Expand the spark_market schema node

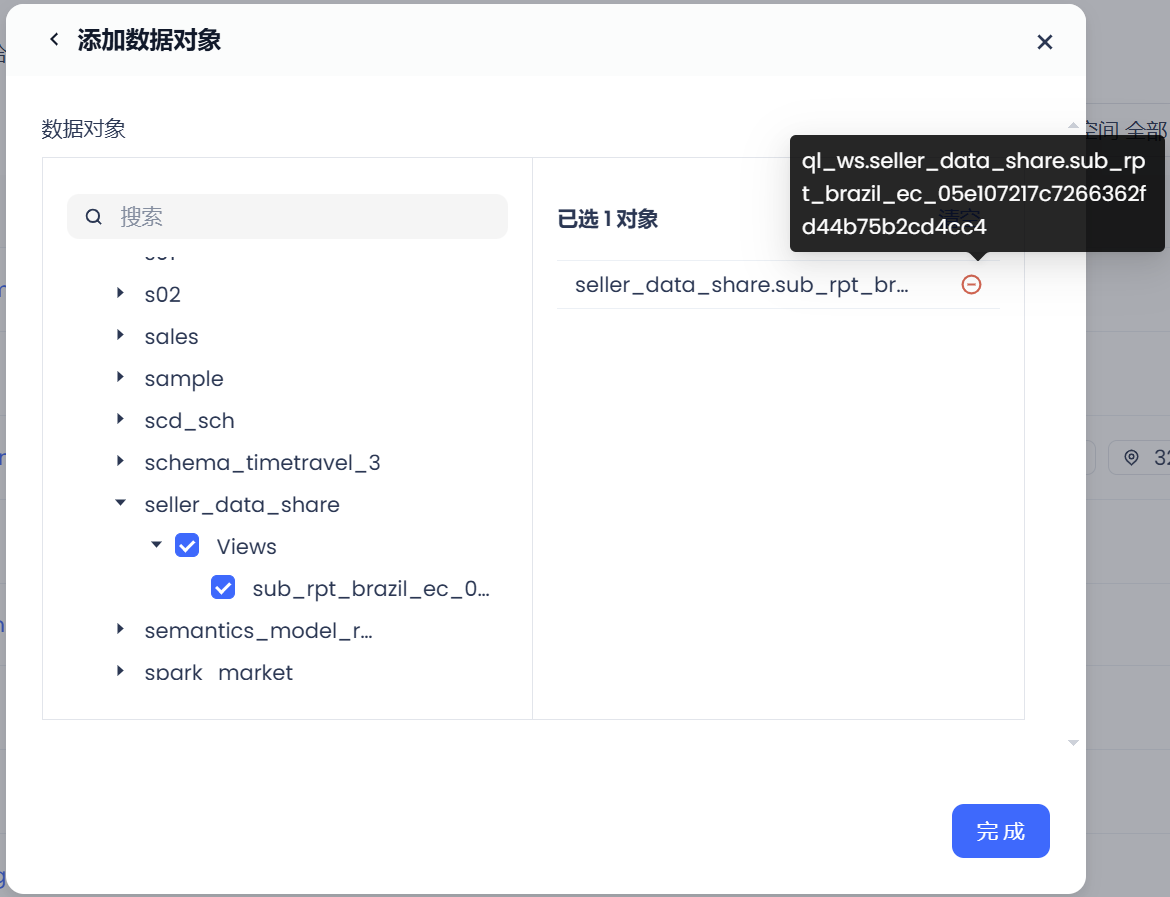coord(121,671)
